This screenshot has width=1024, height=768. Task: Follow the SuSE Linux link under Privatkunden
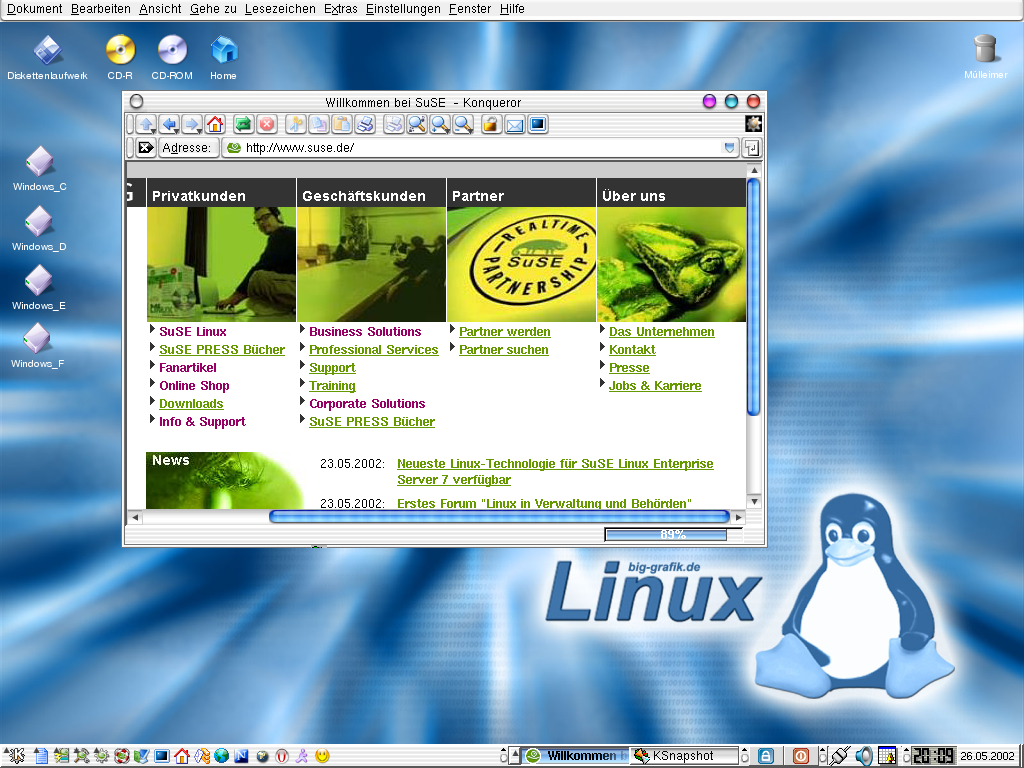click(193, 332)
